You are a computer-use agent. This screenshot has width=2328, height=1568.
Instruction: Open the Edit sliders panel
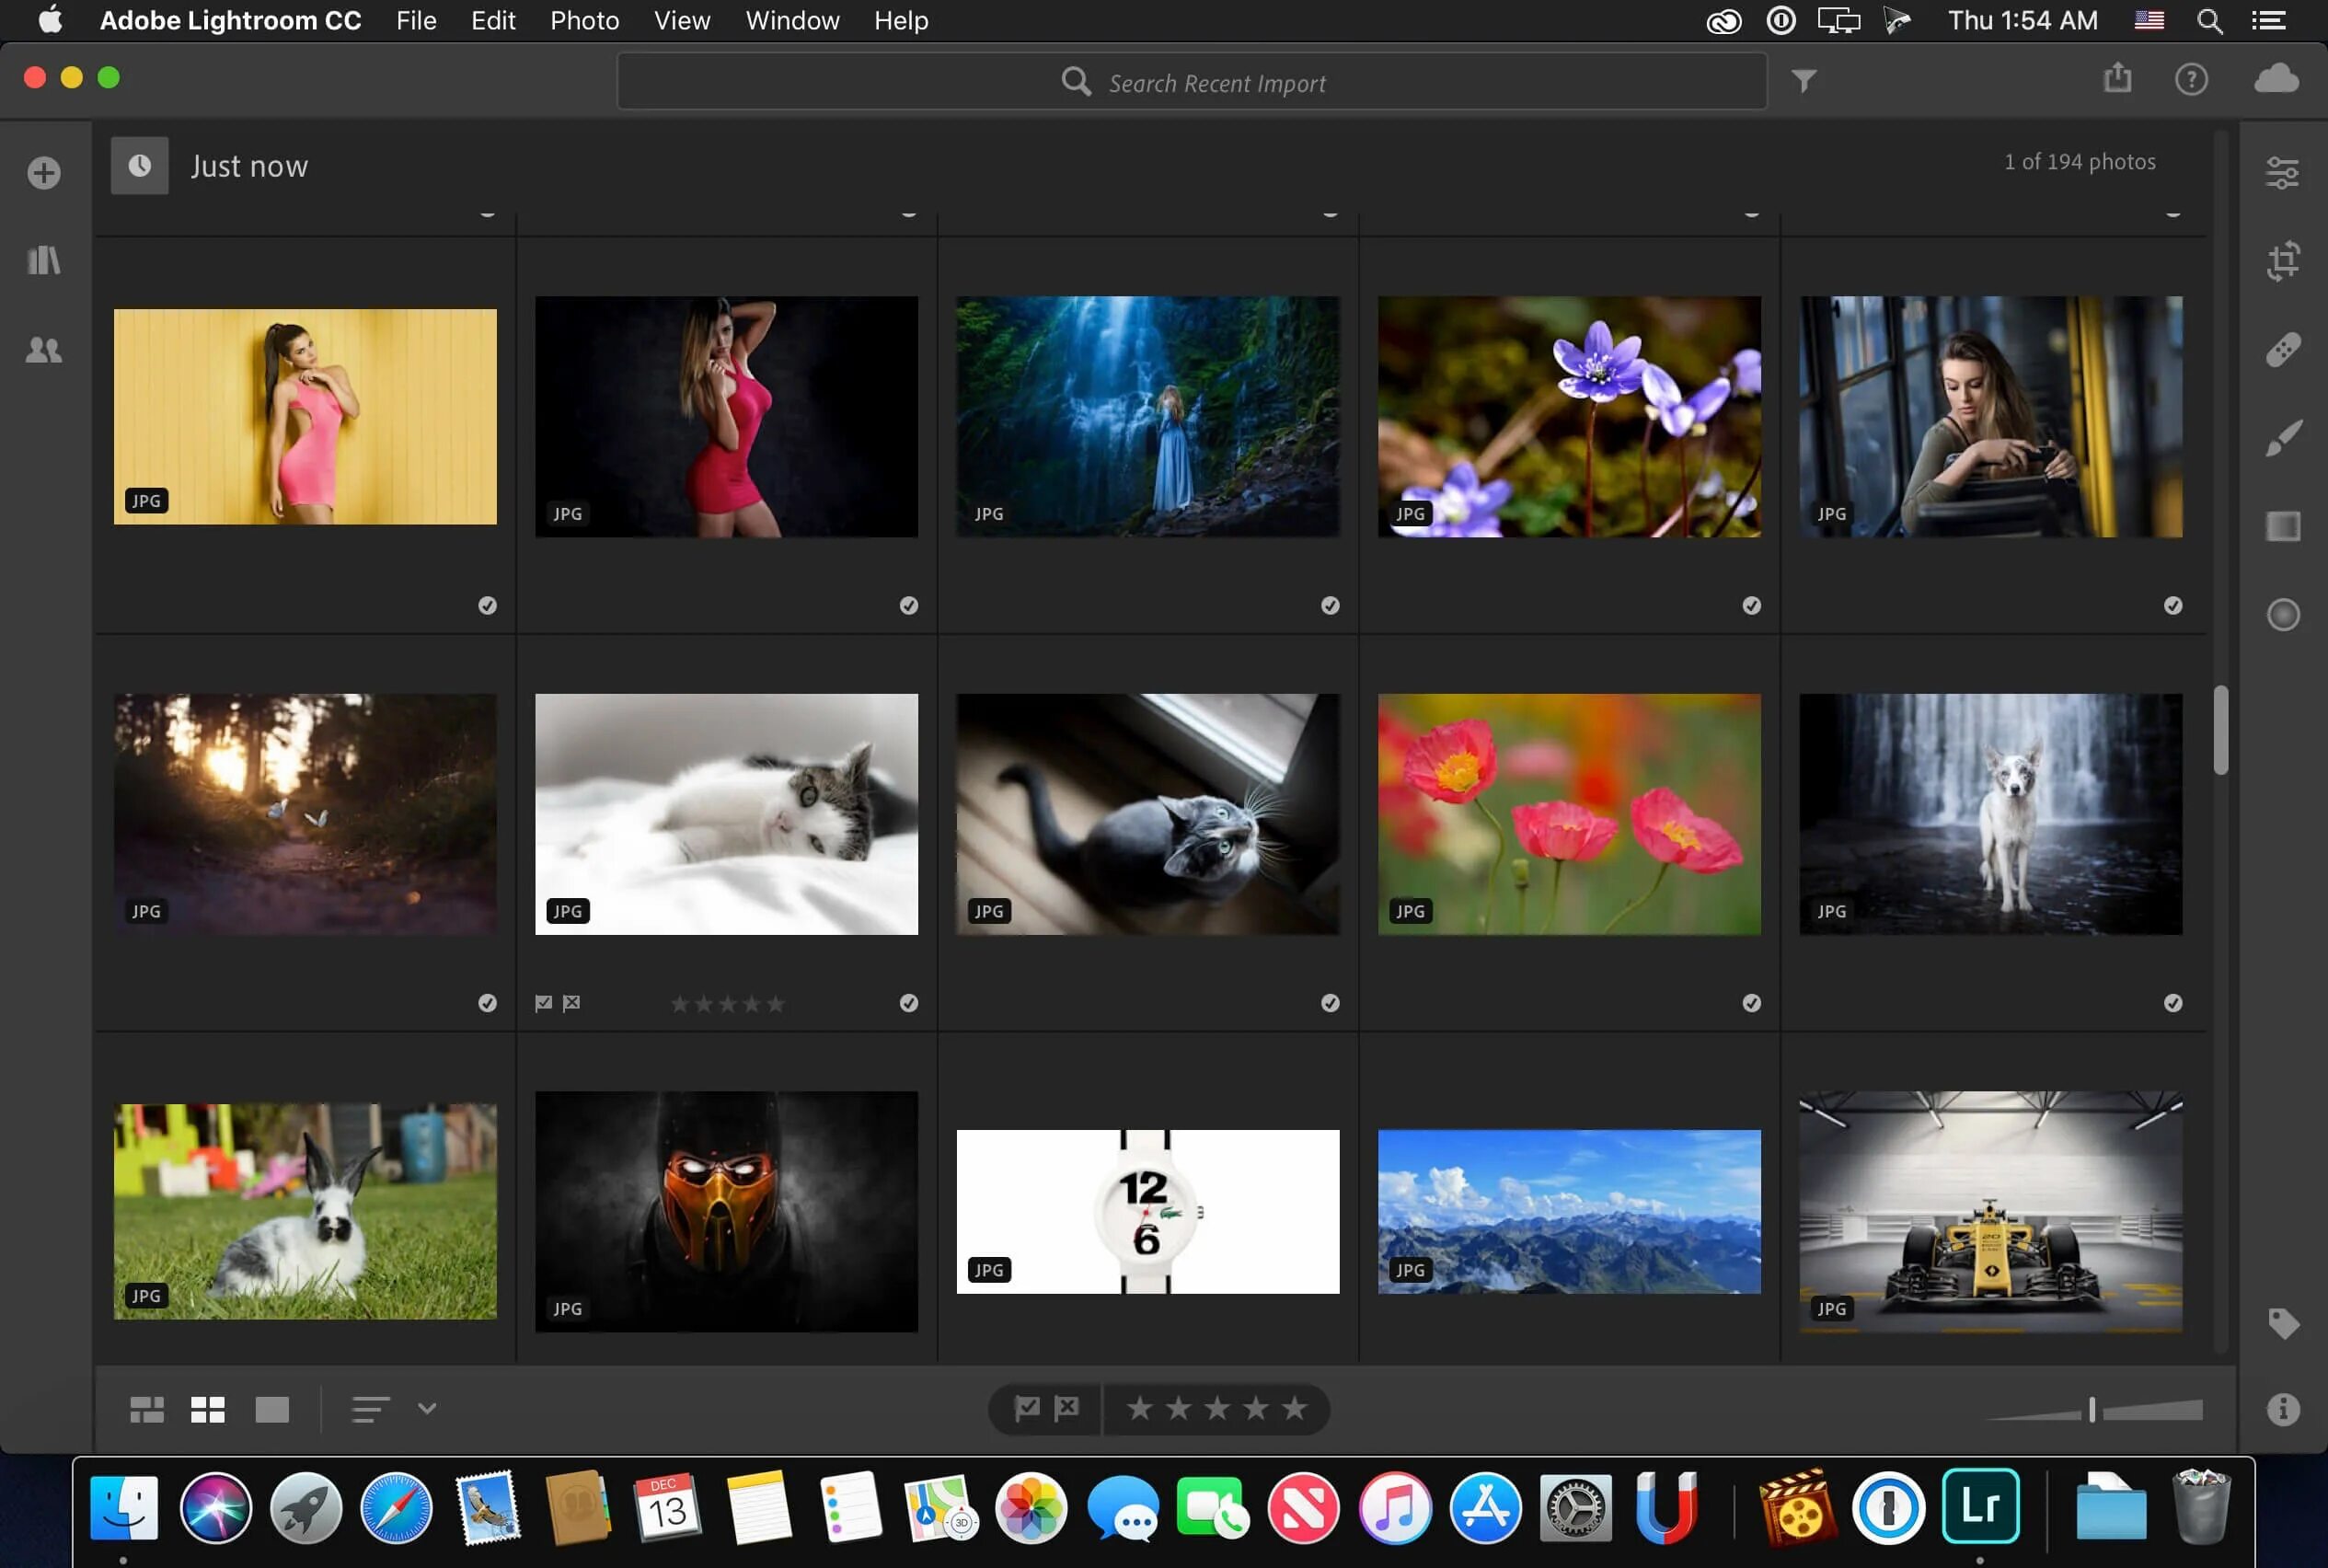[x=2282, y=173]
